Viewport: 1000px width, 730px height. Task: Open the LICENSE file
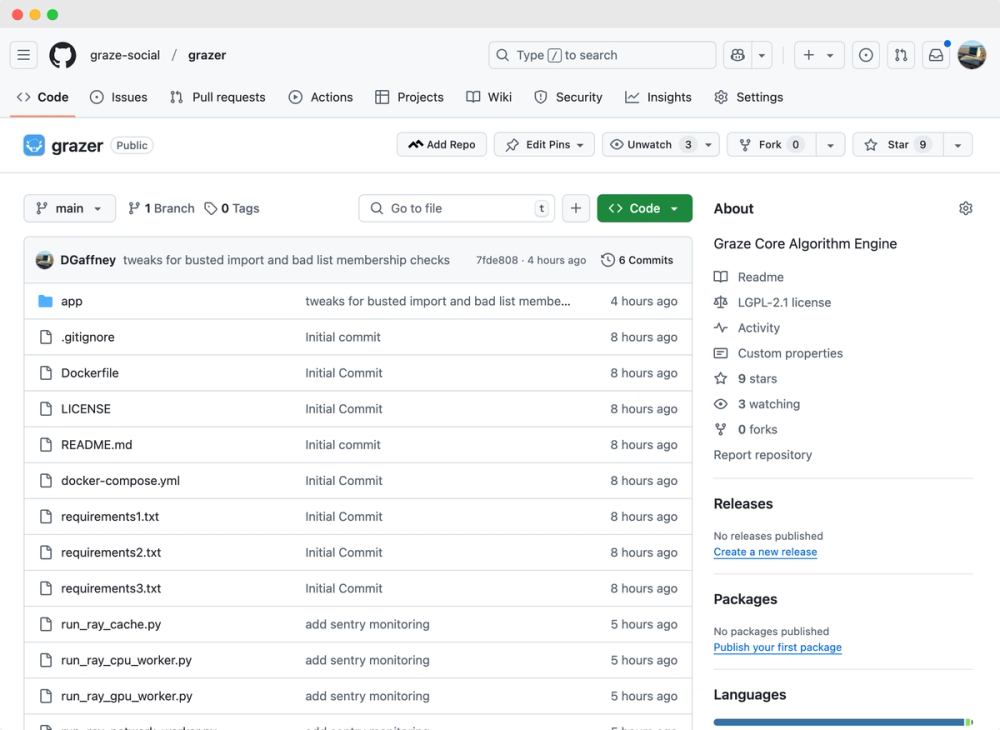(x=86, y=409)
